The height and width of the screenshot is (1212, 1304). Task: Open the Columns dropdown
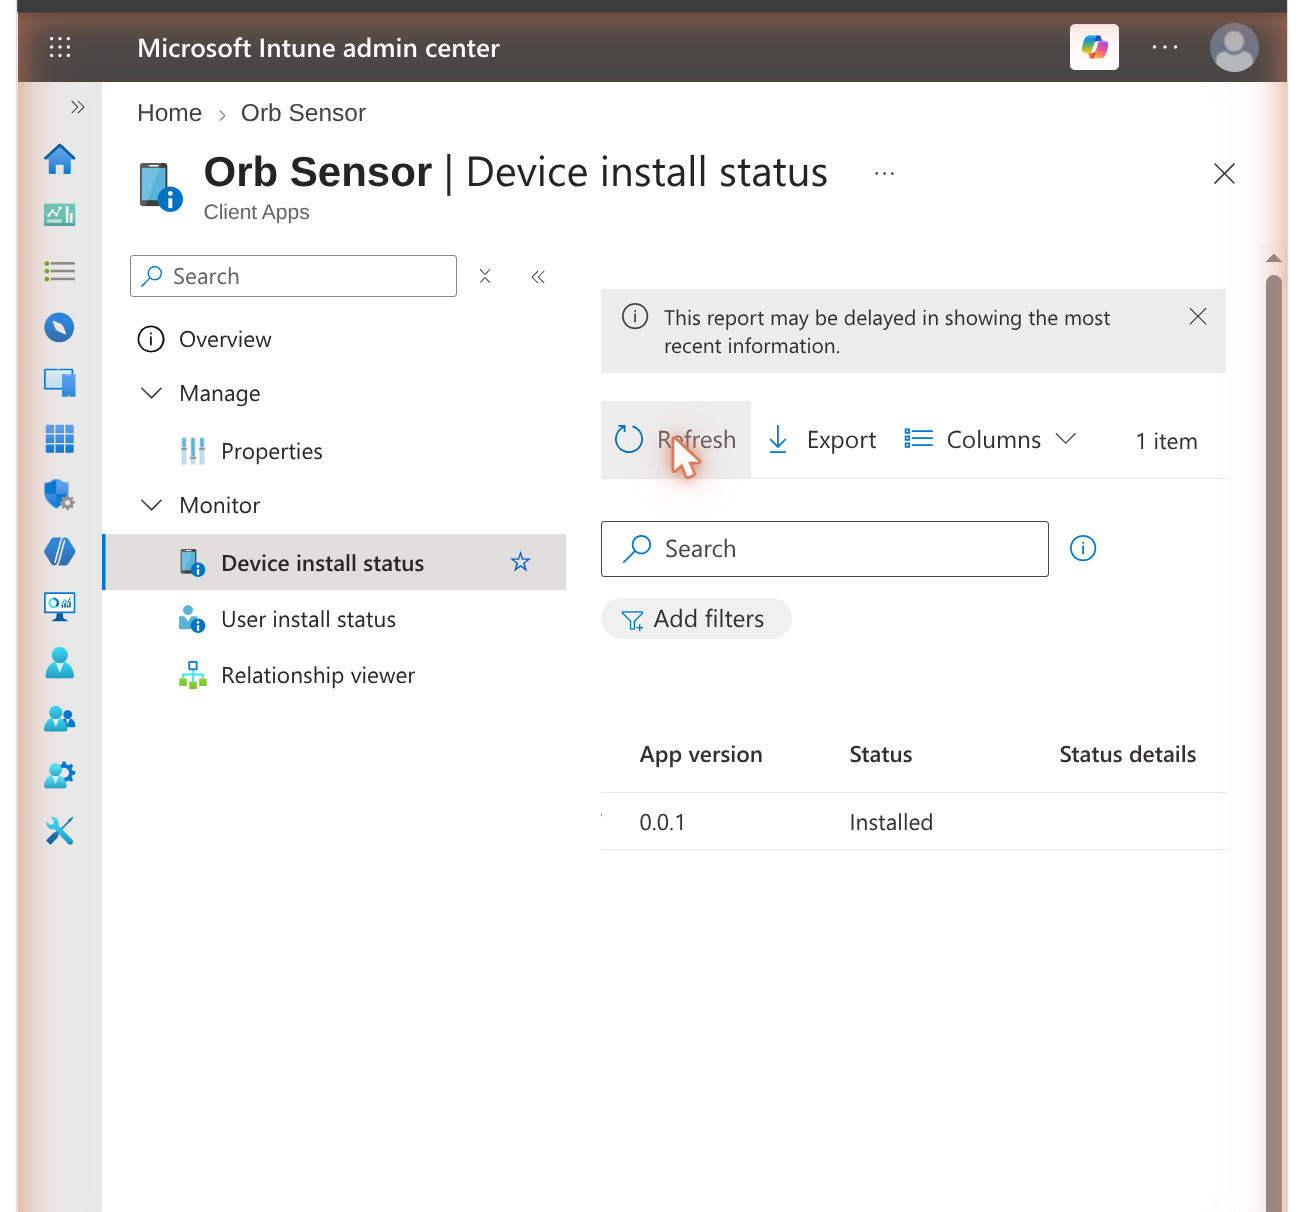click(990, 440)
